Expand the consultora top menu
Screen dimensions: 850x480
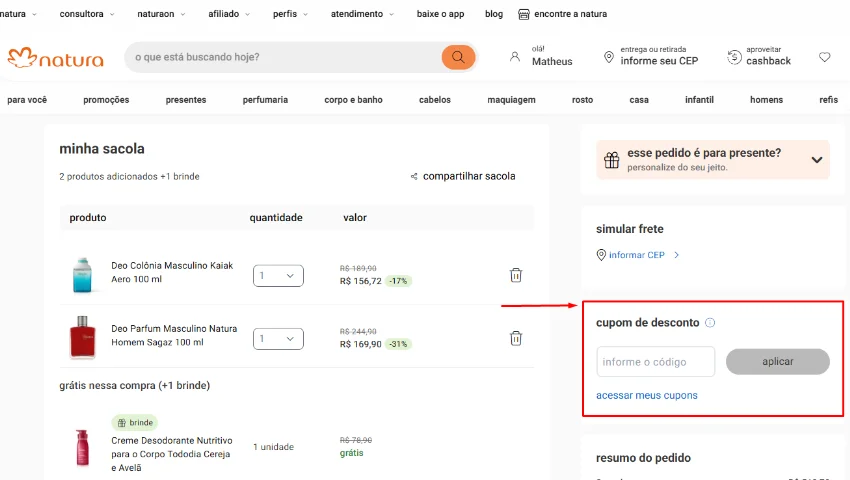tap(87, 14)
